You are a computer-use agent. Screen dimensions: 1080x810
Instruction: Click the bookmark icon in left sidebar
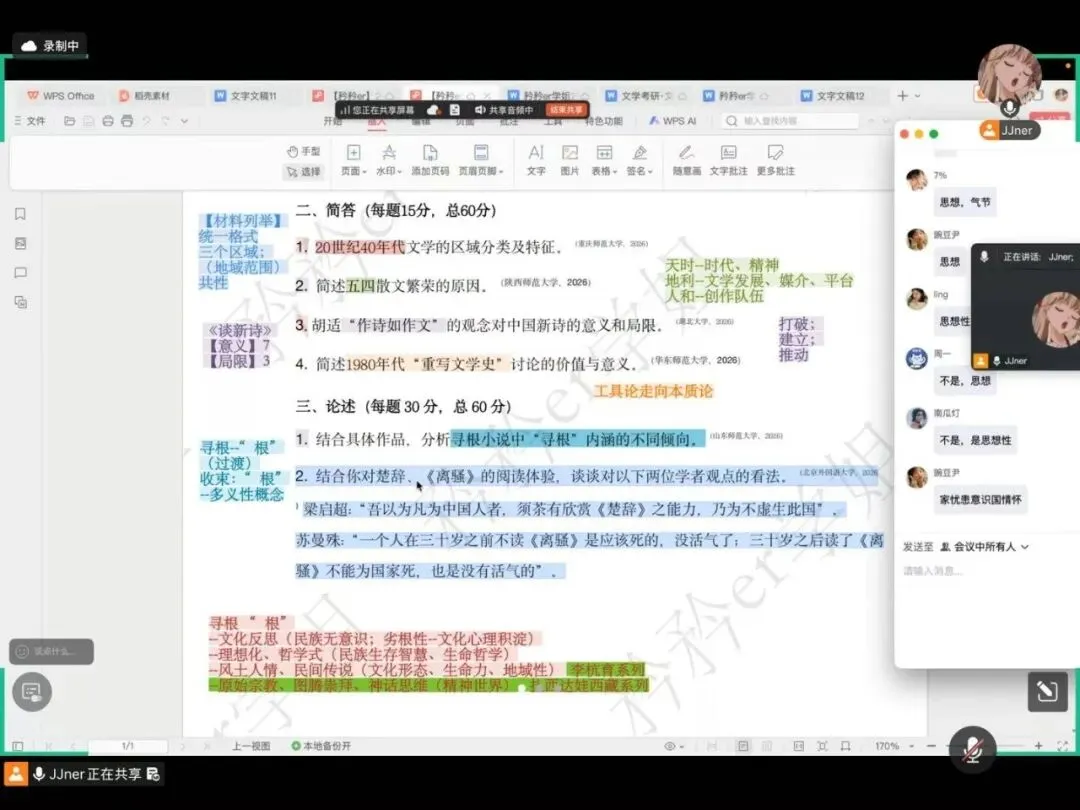[x=21, y=214]
